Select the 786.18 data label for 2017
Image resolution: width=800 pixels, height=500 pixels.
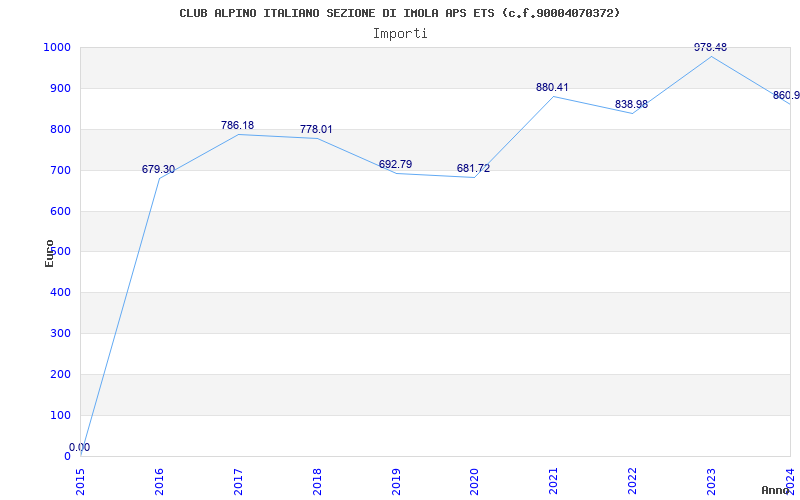click(x=237, y=126)
